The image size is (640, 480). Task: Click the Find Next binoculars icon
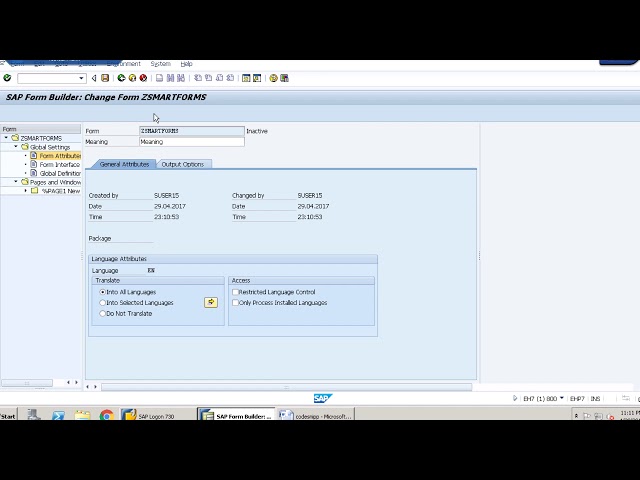pos(181,78)
